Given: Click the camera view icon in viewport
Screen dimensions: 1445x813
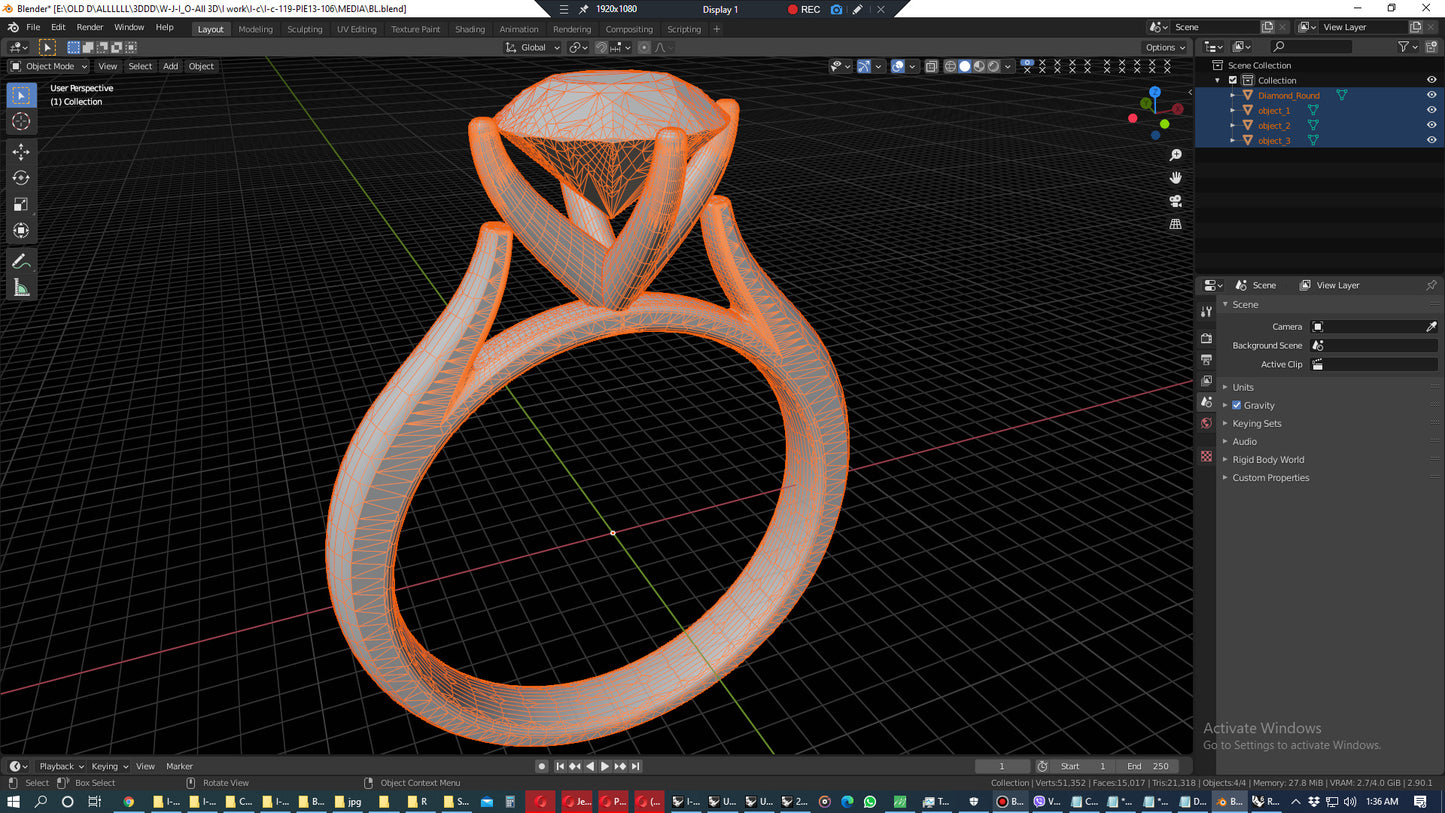Looking at the screenshot, I should (1176, 201).
